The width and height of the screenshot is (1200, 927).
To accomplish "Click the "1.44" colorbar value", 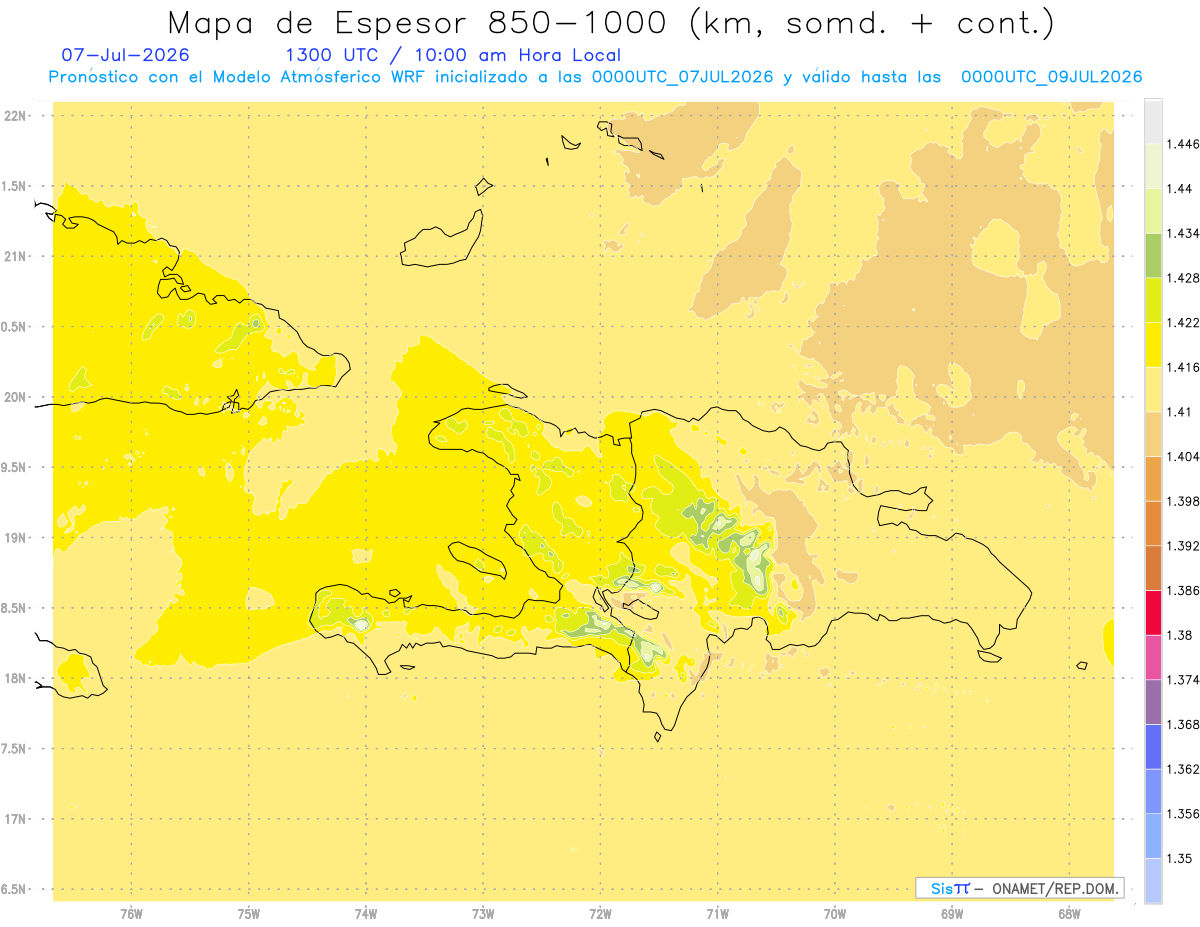I will tap(1178, 189).
